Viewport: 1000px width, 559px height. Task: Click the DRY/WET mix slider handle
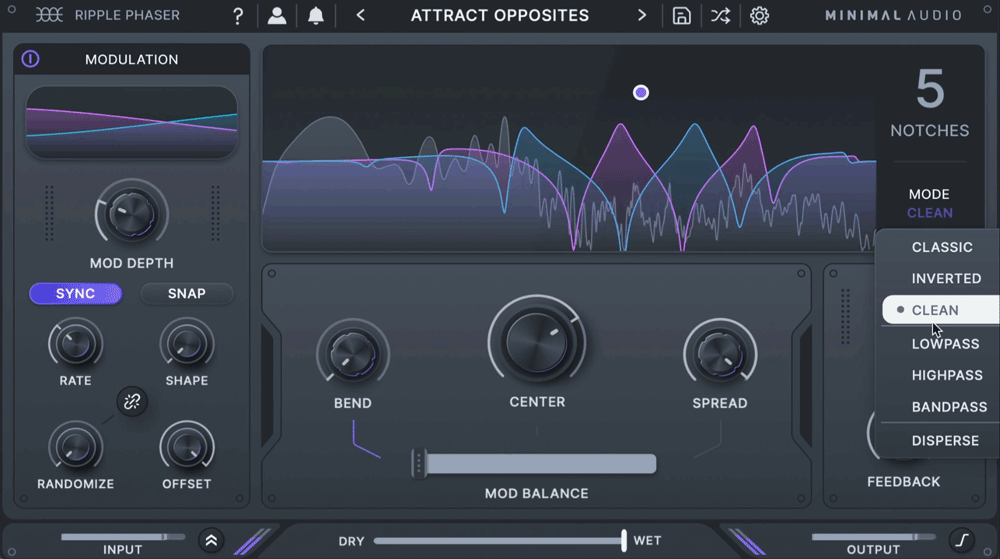(x=624, y=541)
